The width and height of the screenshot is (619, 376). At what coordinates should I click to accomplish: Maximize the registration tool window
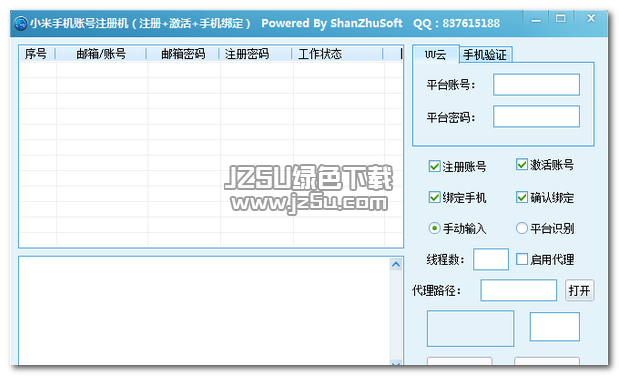560,19
